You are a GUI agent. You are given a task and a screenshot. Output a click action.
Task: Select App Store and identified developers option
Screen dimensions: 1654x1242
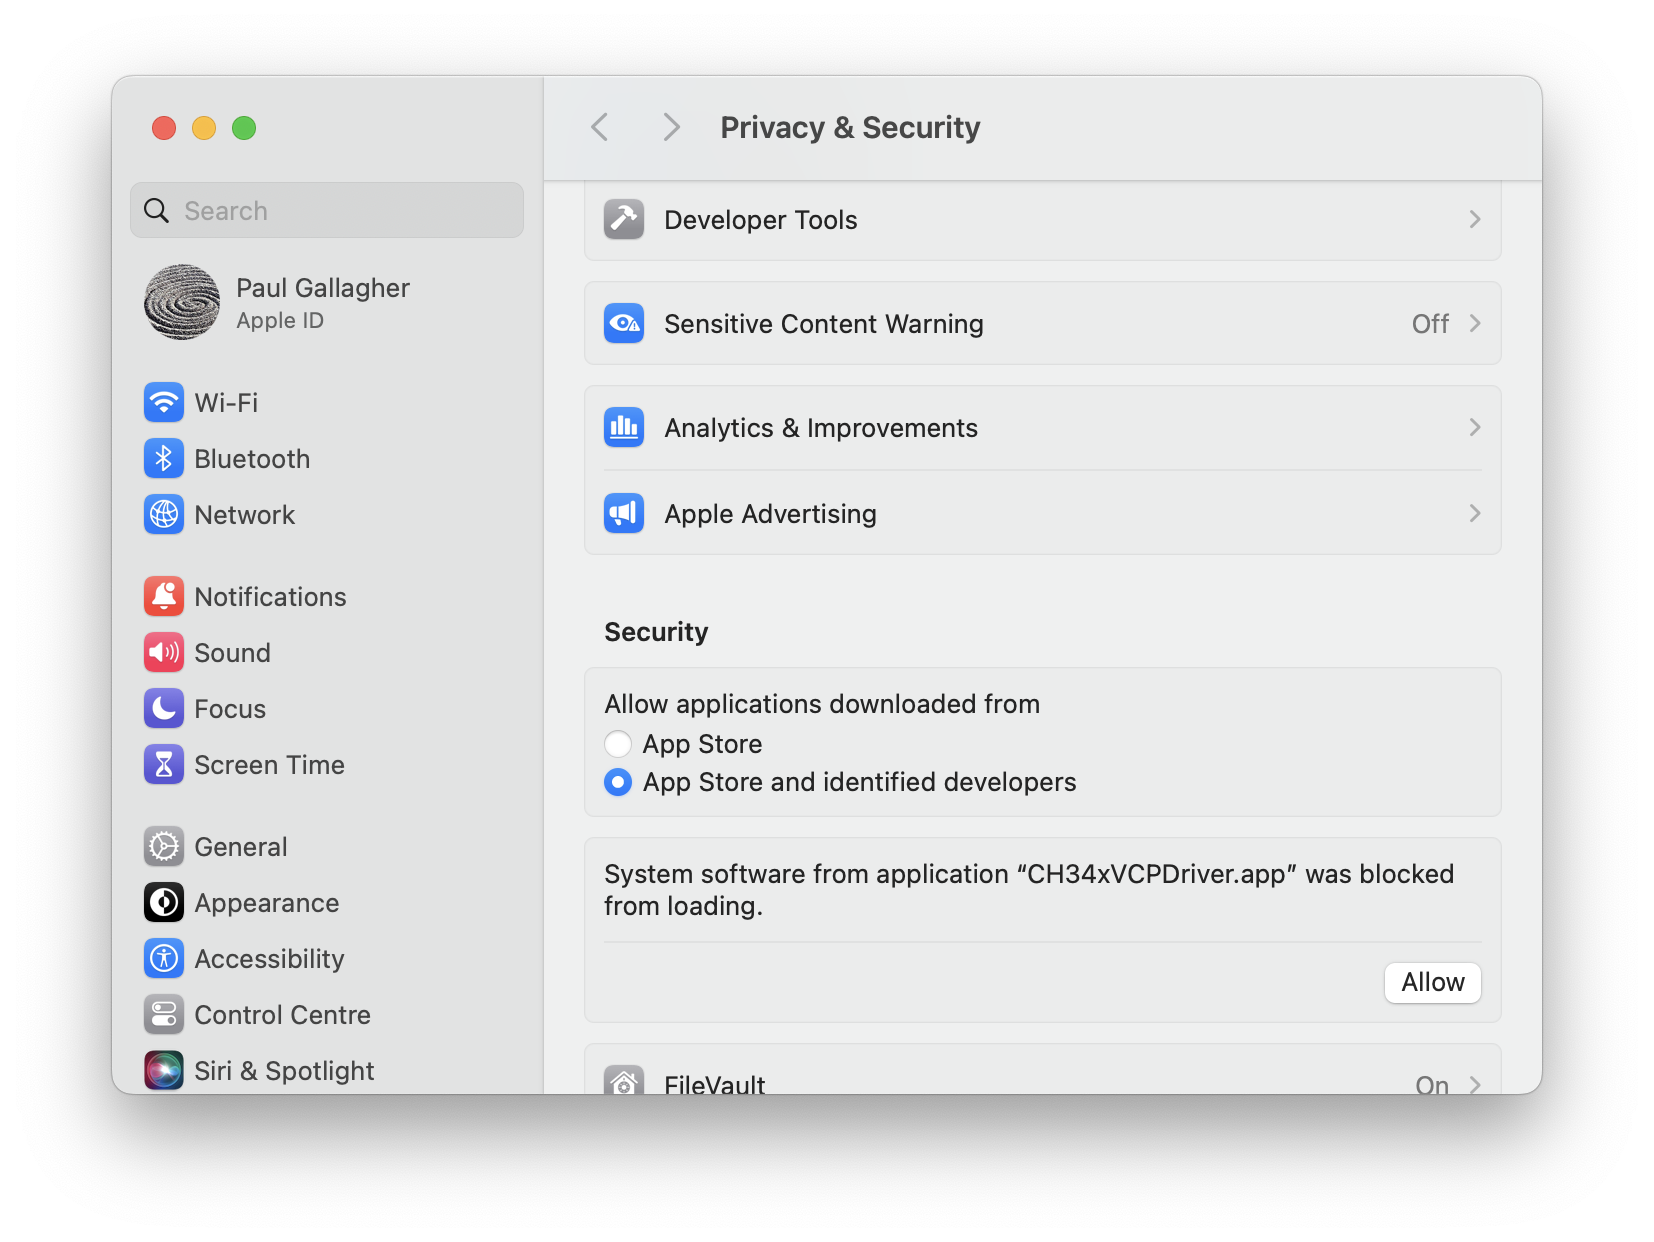tap(618, 782)
